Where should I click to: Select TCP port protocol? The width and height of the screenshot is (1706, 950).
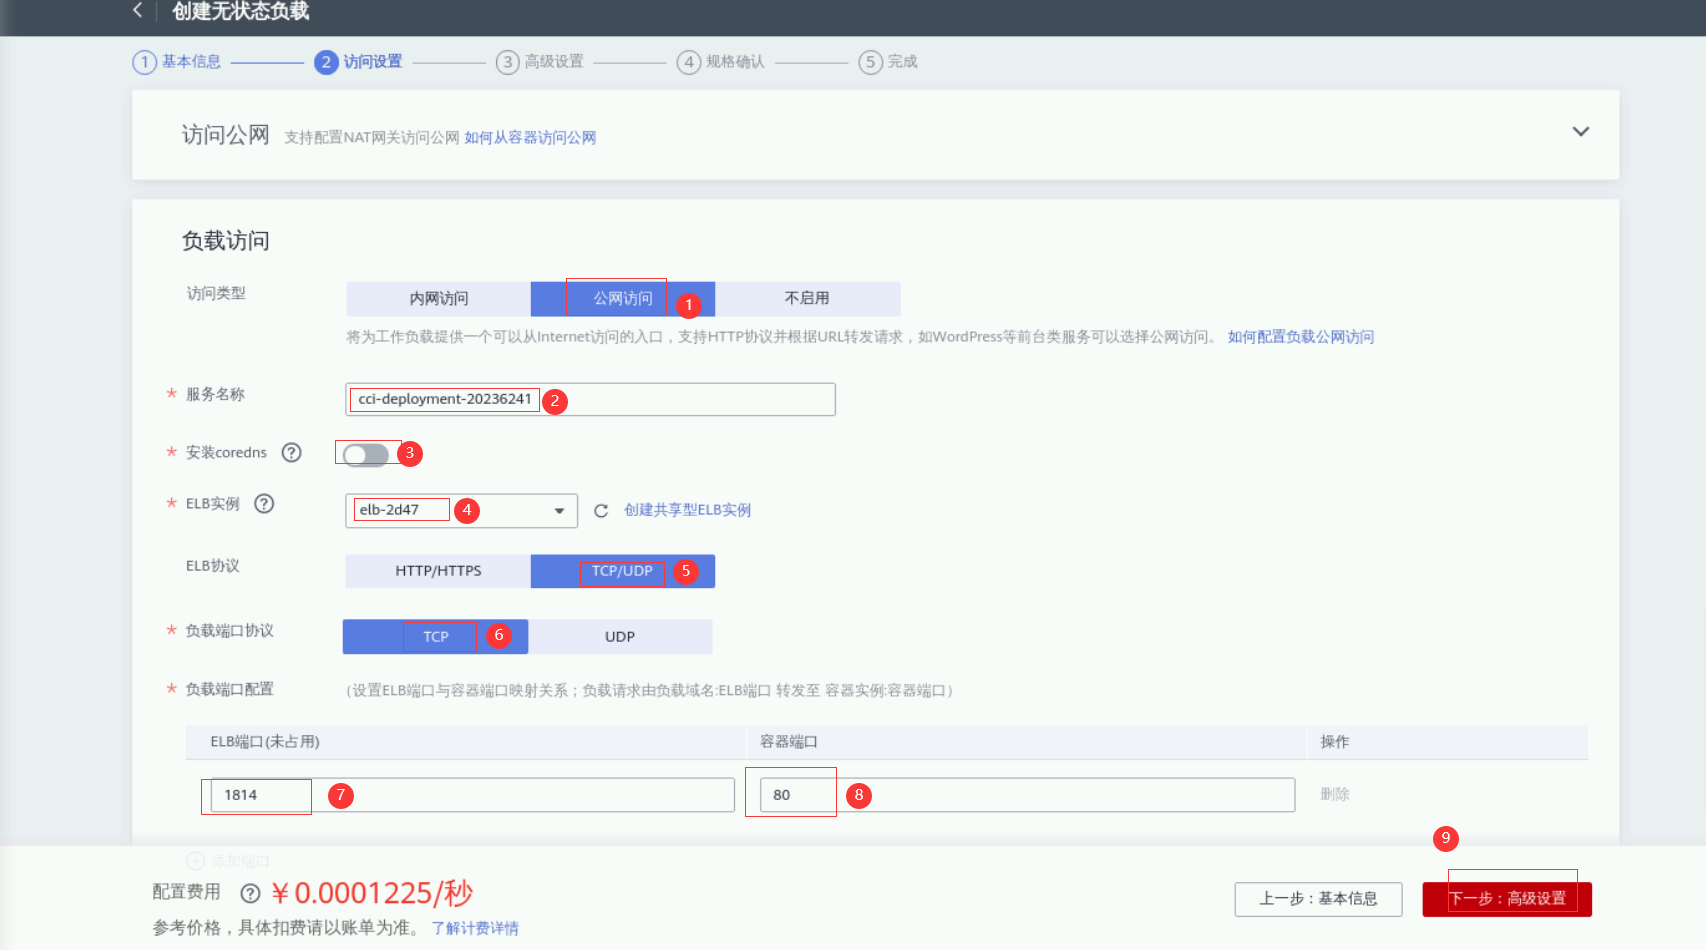(435, 637)
